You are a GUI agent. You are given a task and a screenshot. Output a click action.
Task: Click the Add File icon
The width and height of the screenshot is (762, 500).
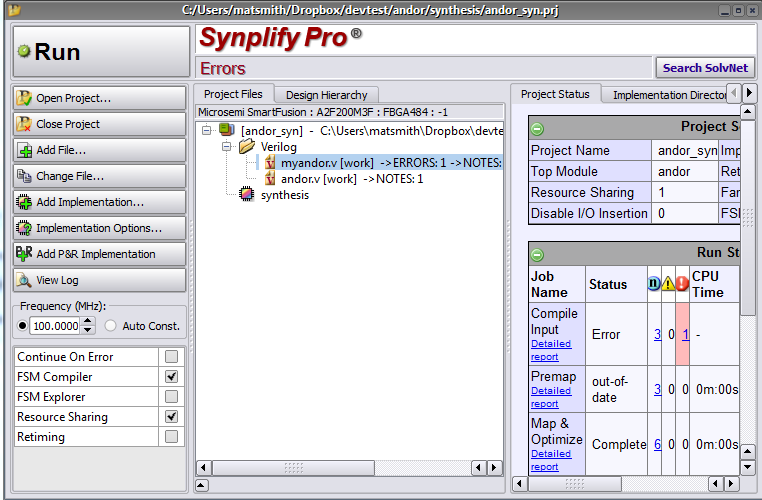click(x=25, y=150)
